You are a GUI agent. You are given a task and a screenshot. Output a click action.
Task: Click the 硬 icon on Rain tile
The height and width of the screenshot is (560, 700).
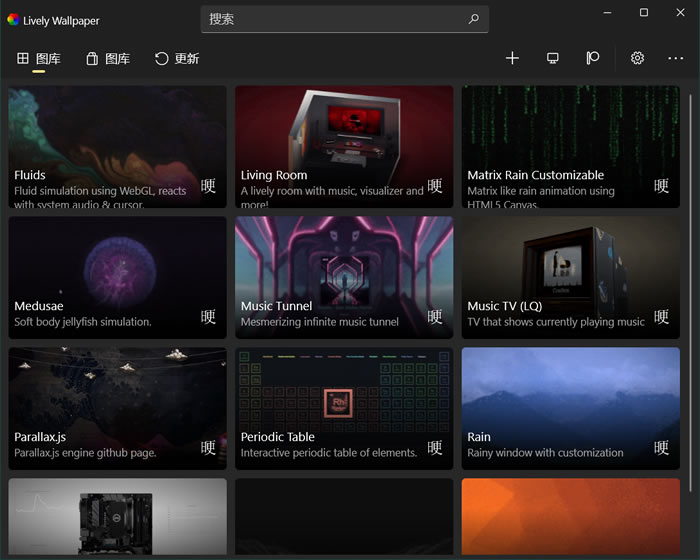[x=661, y=448]
